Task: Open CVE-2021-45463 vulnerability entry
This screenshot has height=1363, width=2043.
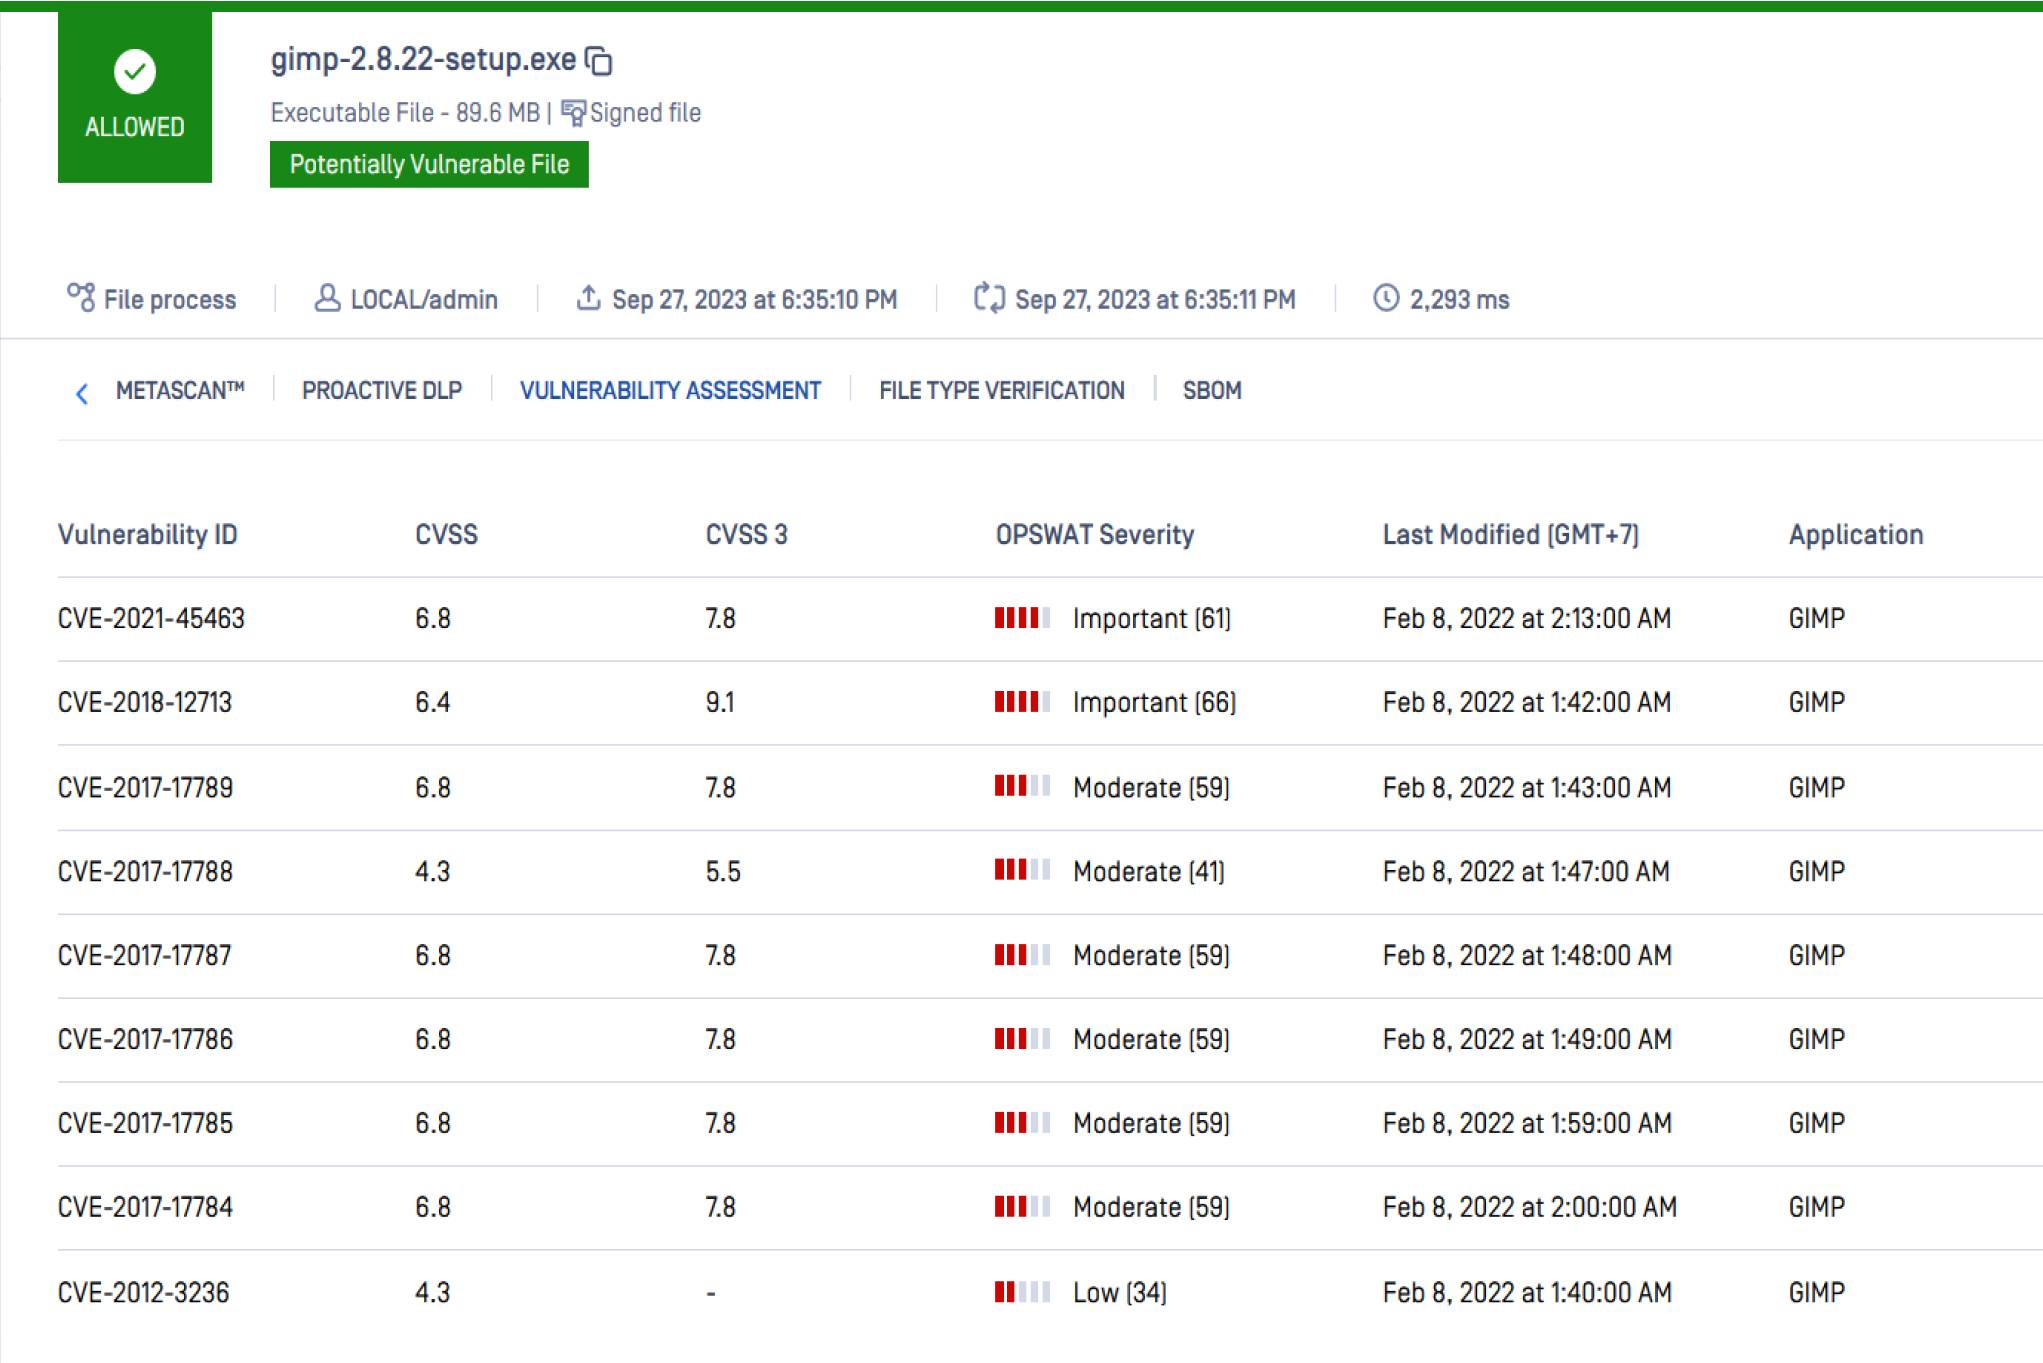Action: pyautogui.click(x=151, y=619)
